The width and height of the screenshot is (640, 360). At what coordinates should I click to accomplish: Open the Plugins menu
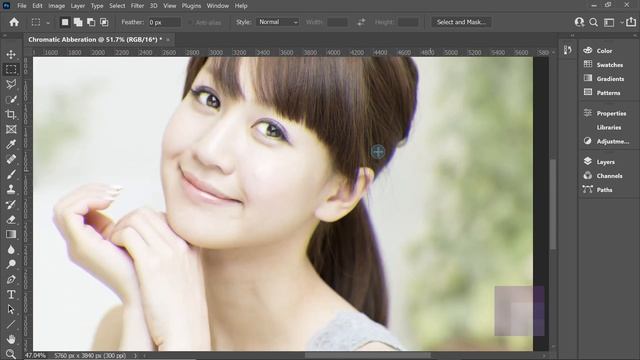(x=191, y=6)
